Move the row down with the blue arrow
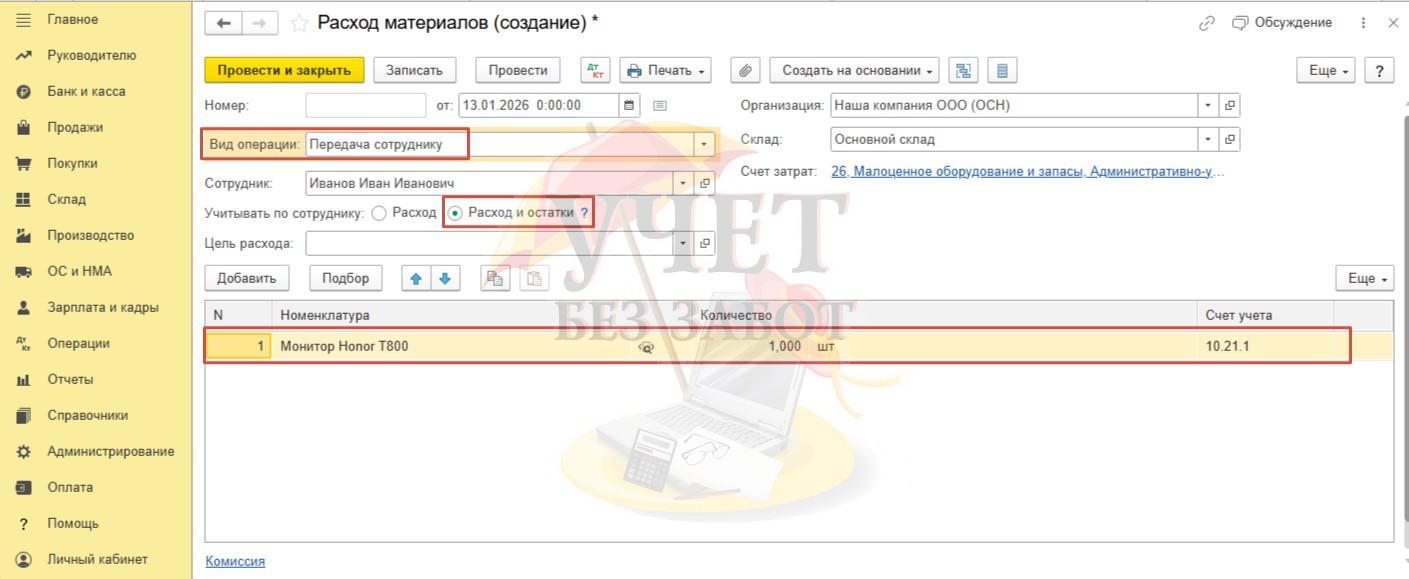The height and width of the screenshot is (579, 1409). click(445, 279)
